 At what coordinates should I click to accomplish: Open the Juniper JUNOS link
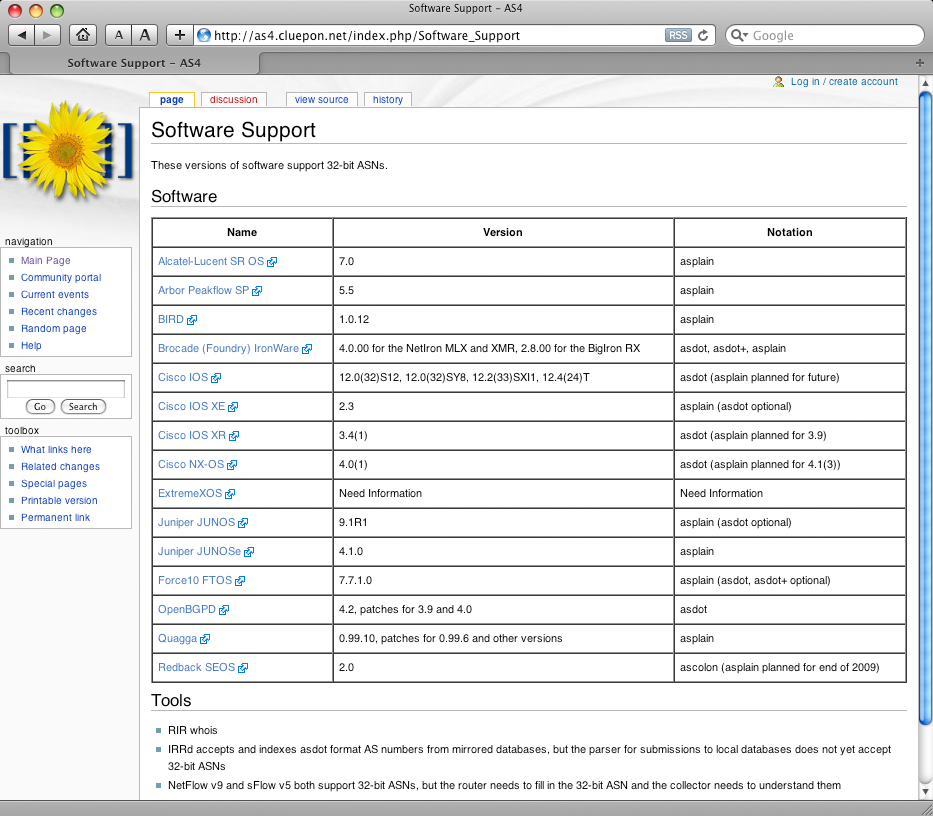tap(196, 522)
